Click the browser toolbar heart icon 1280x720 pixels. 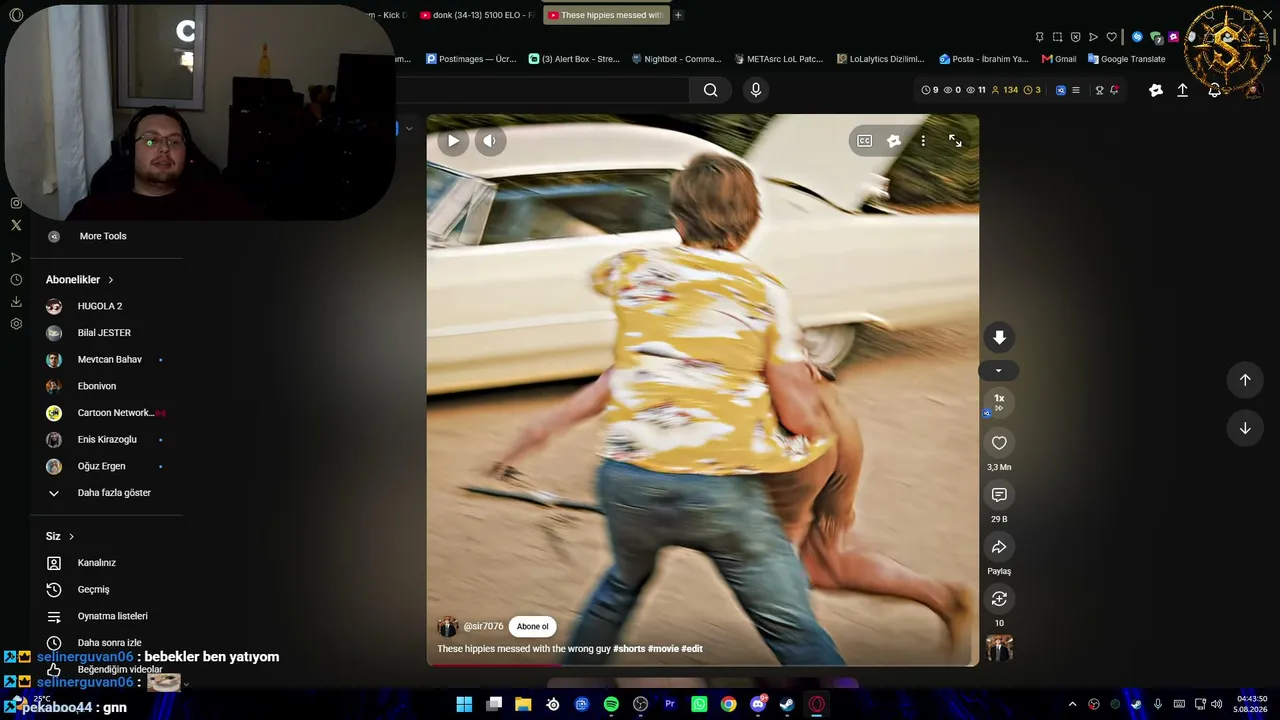(x=1111, y=37)
